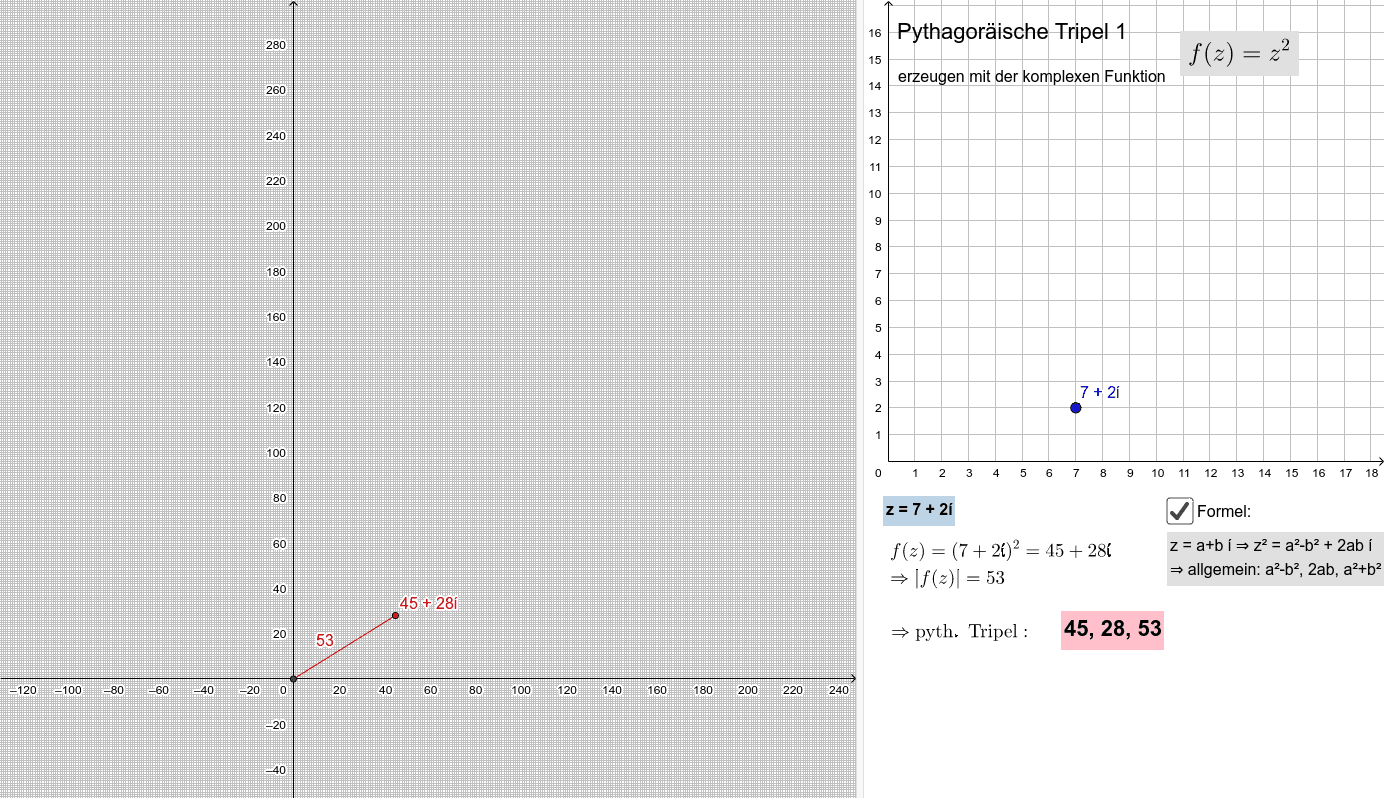
Task: Click 'z = a+b i ⇒ z² = a²-b² + 2ab i' text
Action: (1270, 545)
